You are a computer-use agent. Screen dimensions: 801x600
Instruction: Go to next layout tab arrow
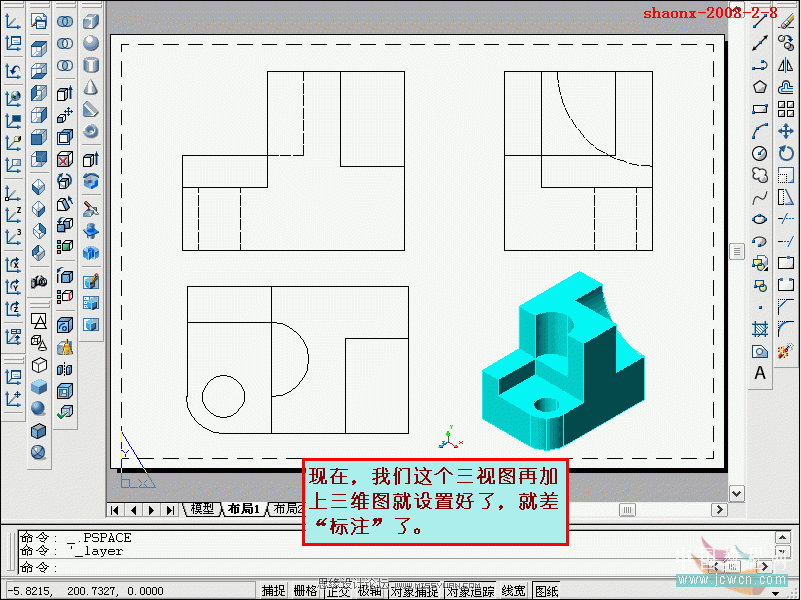coord(151,510)
